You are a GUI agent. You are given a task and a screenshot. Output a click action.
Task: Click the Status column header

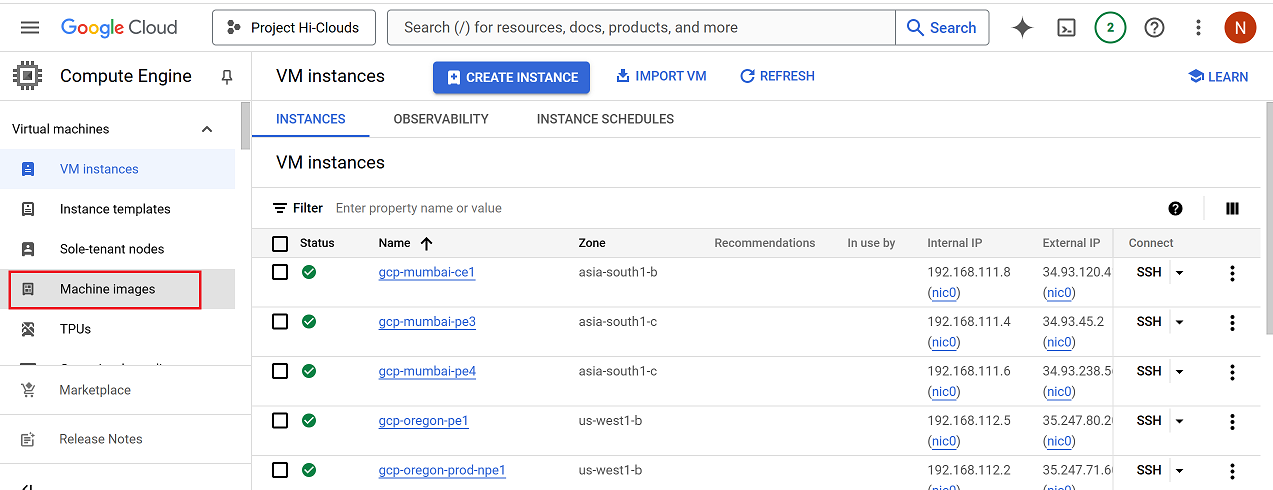click(317, 243)
